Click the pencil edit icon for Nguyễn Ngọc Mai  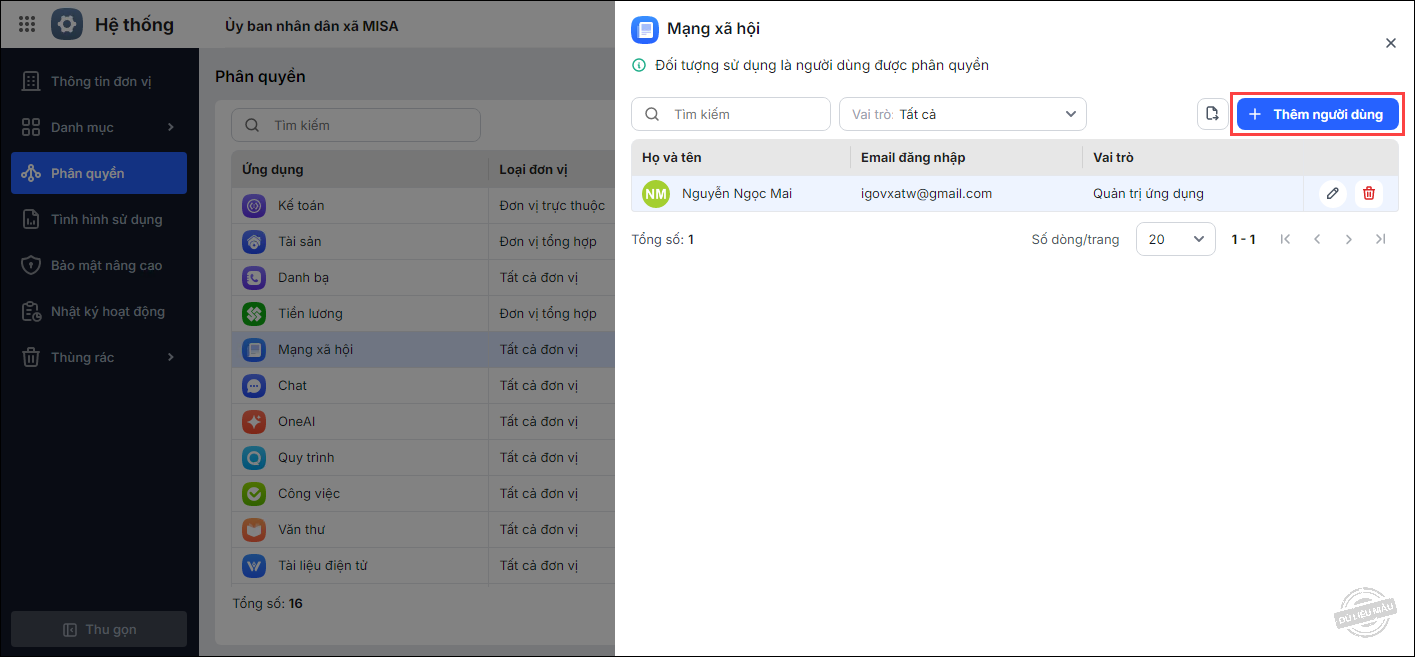1332,194
